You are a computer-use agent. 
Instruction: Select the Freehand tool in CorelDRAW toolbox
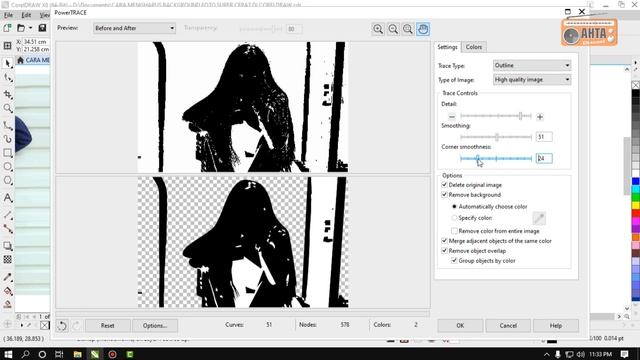[x=8, y=126]
